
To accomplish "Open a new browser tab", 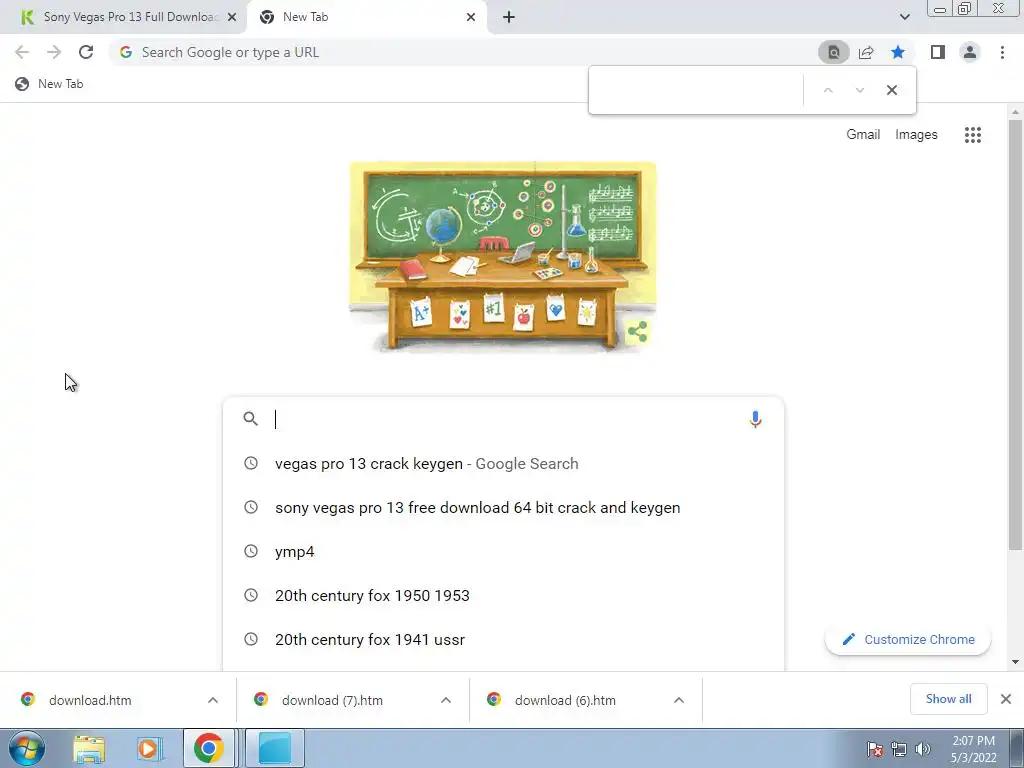I will [x=509, y=17].
